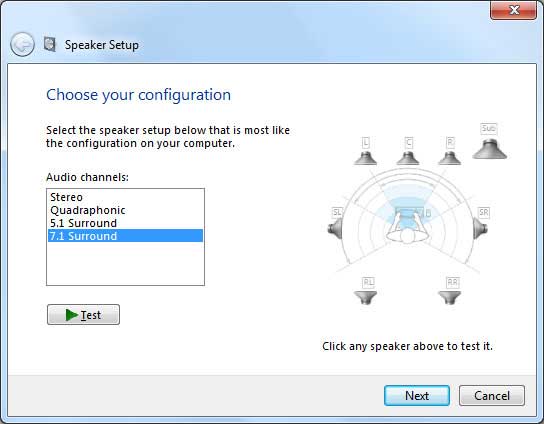Go back with the round arrow button
544x424 pixels.
(x=23, y=45)
